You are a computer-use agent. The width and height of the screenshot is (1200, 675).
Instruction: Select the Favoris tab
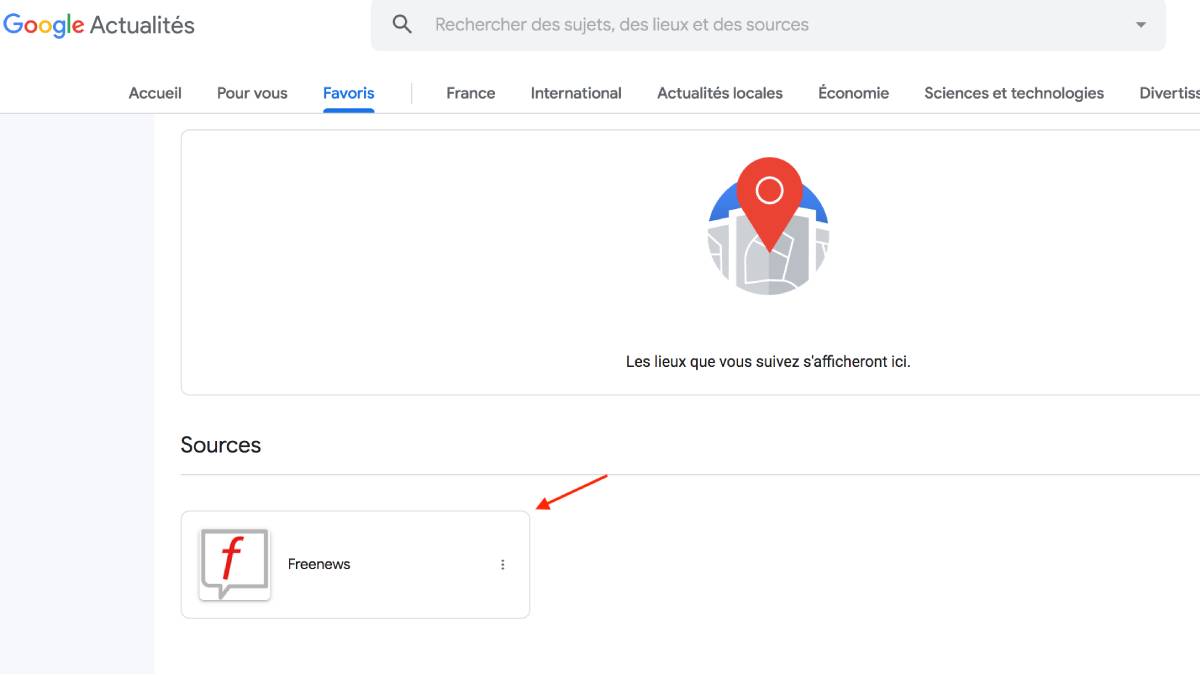(349, 93)
